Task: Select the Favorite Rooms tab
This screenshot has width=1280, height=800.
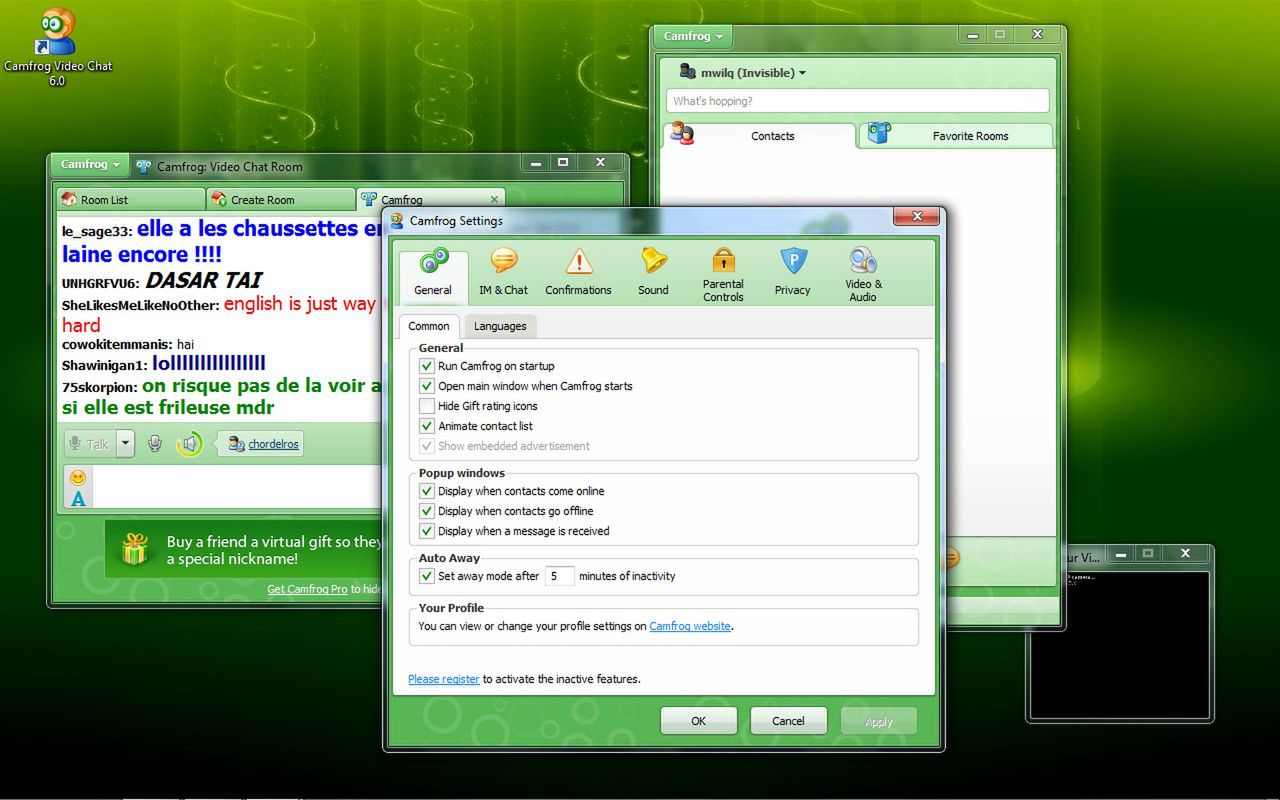Action: [x=956, y=136]
